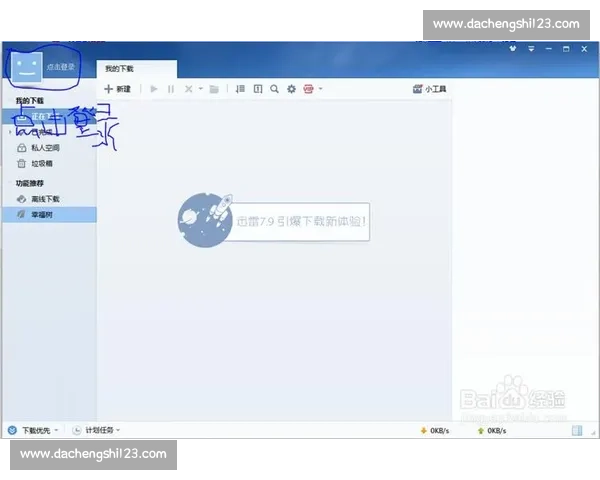Click the 点击登录 login link
Viewport: 600px width, 480px height.
point(61,66)
